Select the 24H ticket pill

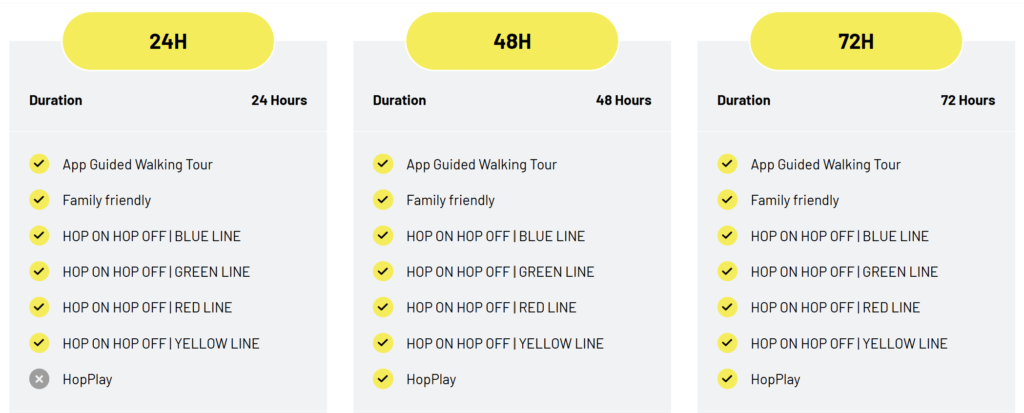pos(168,41)
